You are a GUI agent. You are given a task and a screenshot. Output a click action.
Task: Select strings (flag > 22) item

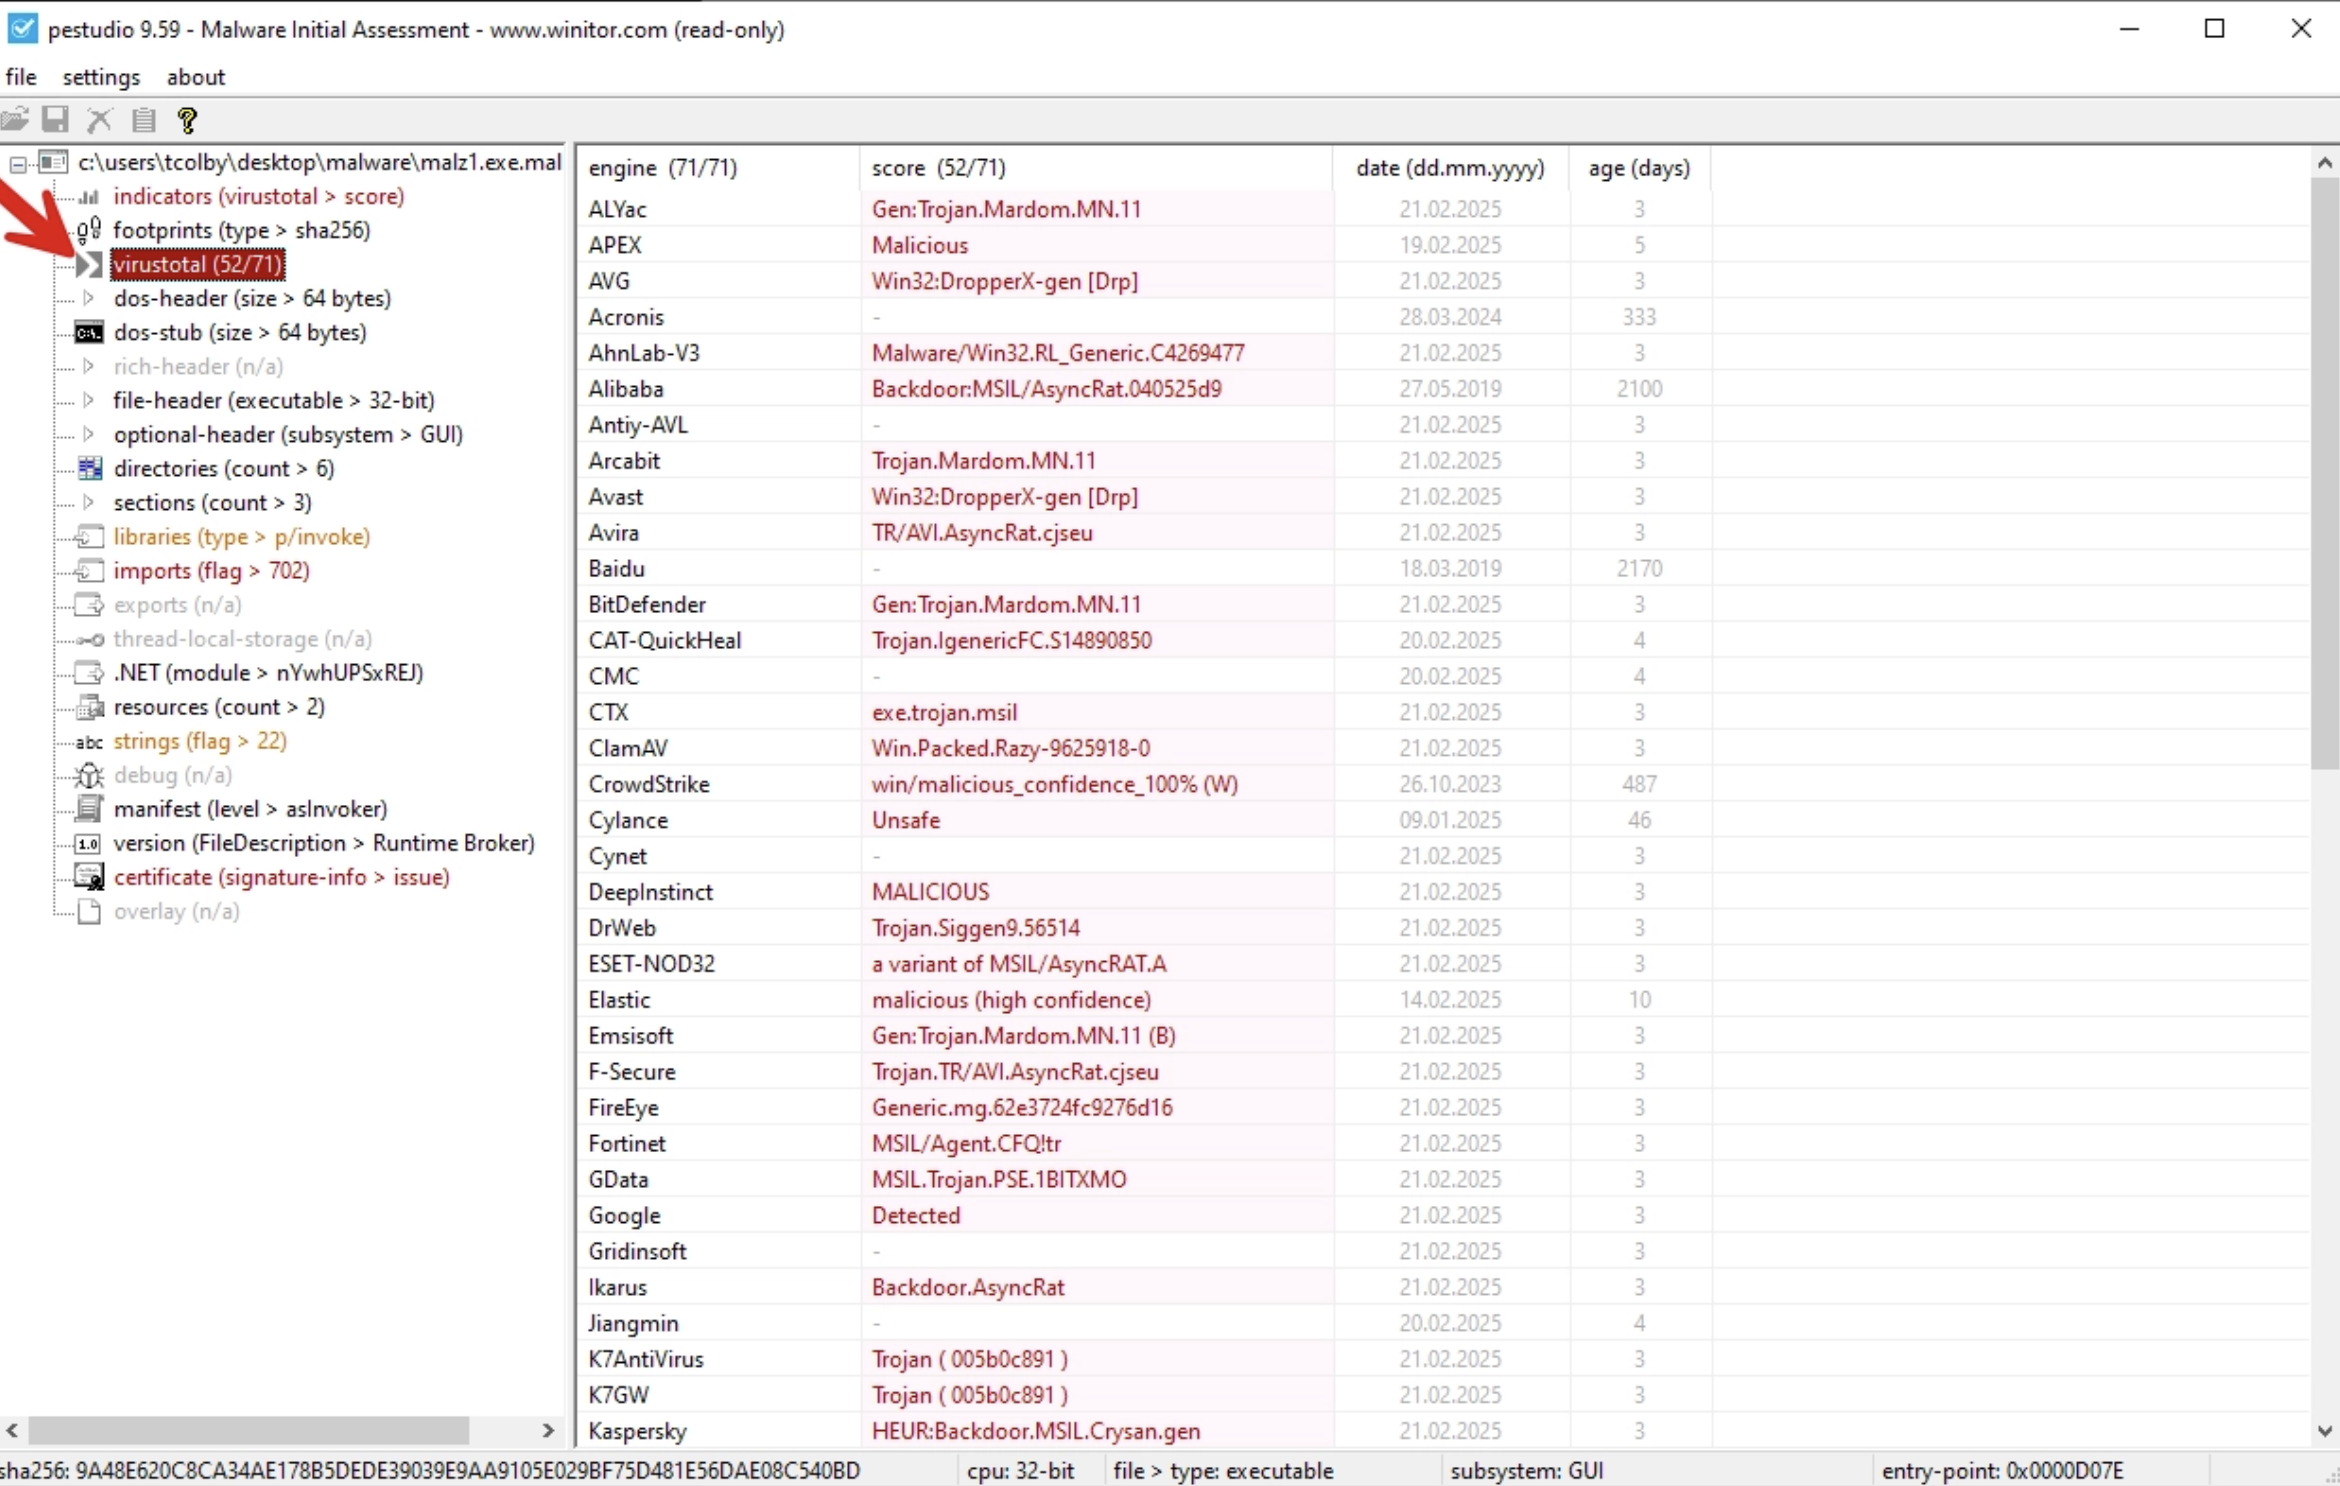[200, 741]
